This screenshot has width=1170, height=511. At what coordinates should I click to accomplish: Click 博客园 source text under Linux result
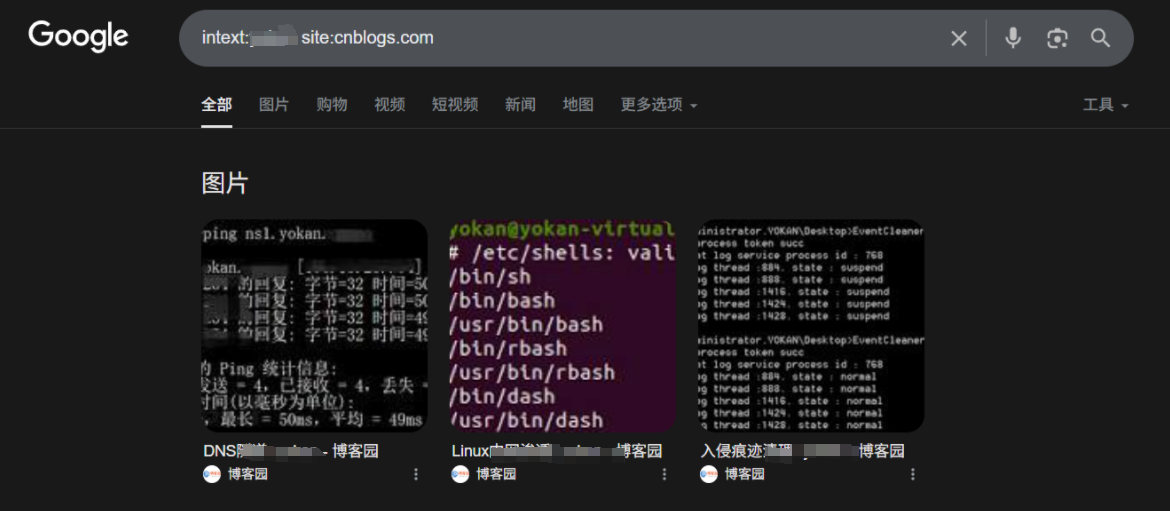496,474
